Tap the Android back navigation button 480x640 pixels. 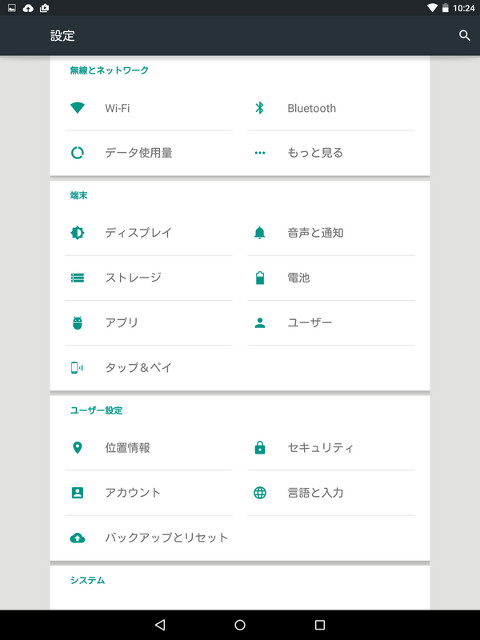160,624
